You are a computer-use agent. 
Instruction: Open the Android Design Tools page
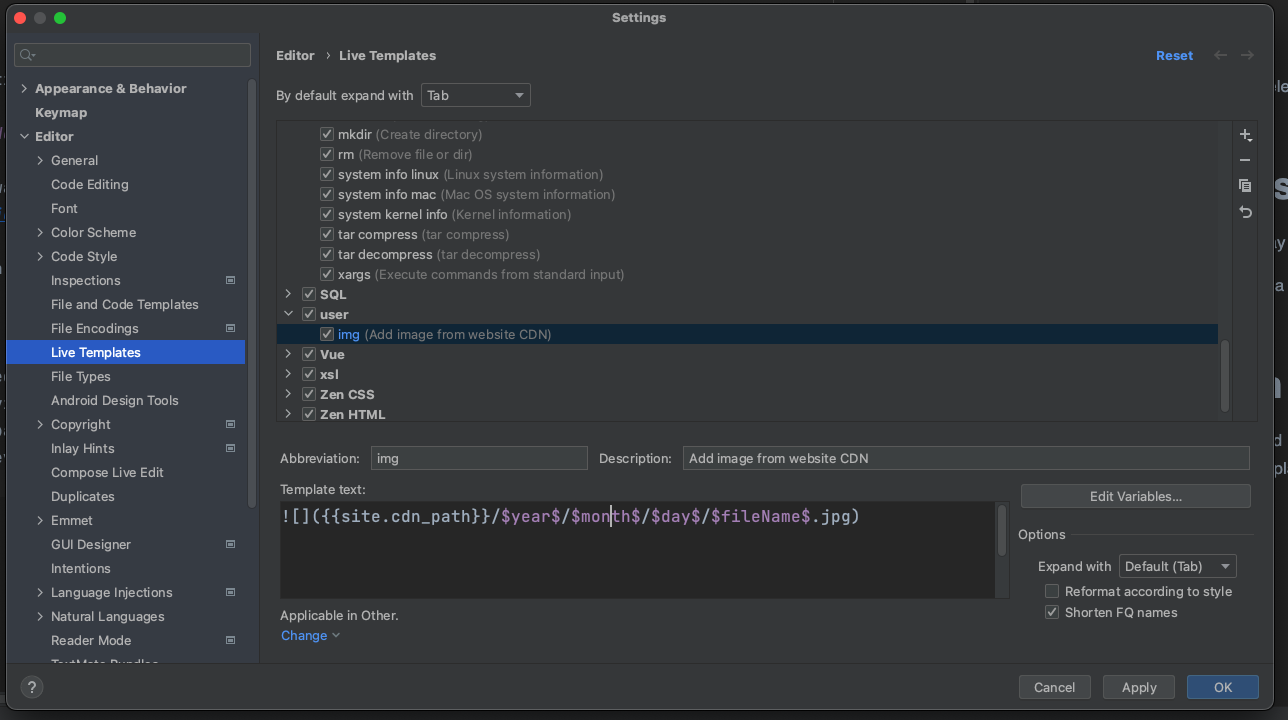point(115,400)
